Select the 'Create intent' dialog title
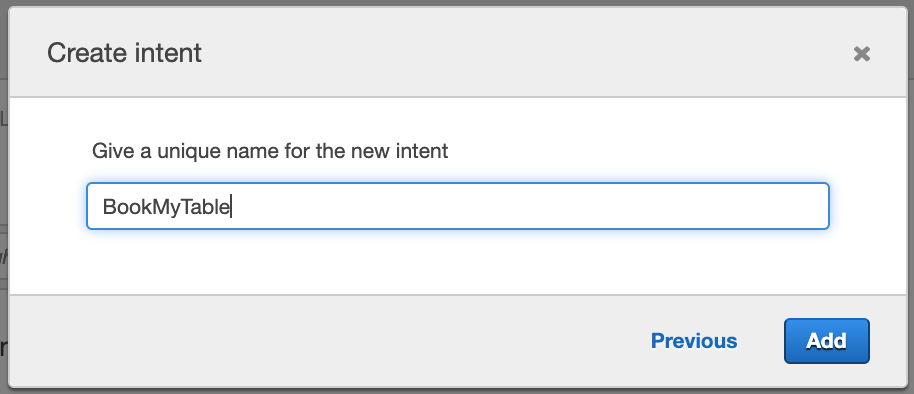Screen dimensions: 914x394 click(x=124, y=53)
